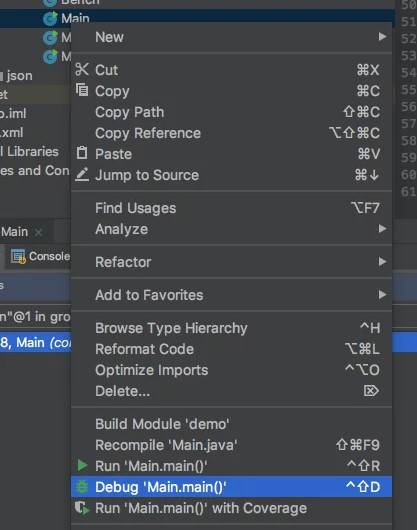The image size is (417, 530).
Task: Choose Delete... from the menu
Action: pos(231,391)
